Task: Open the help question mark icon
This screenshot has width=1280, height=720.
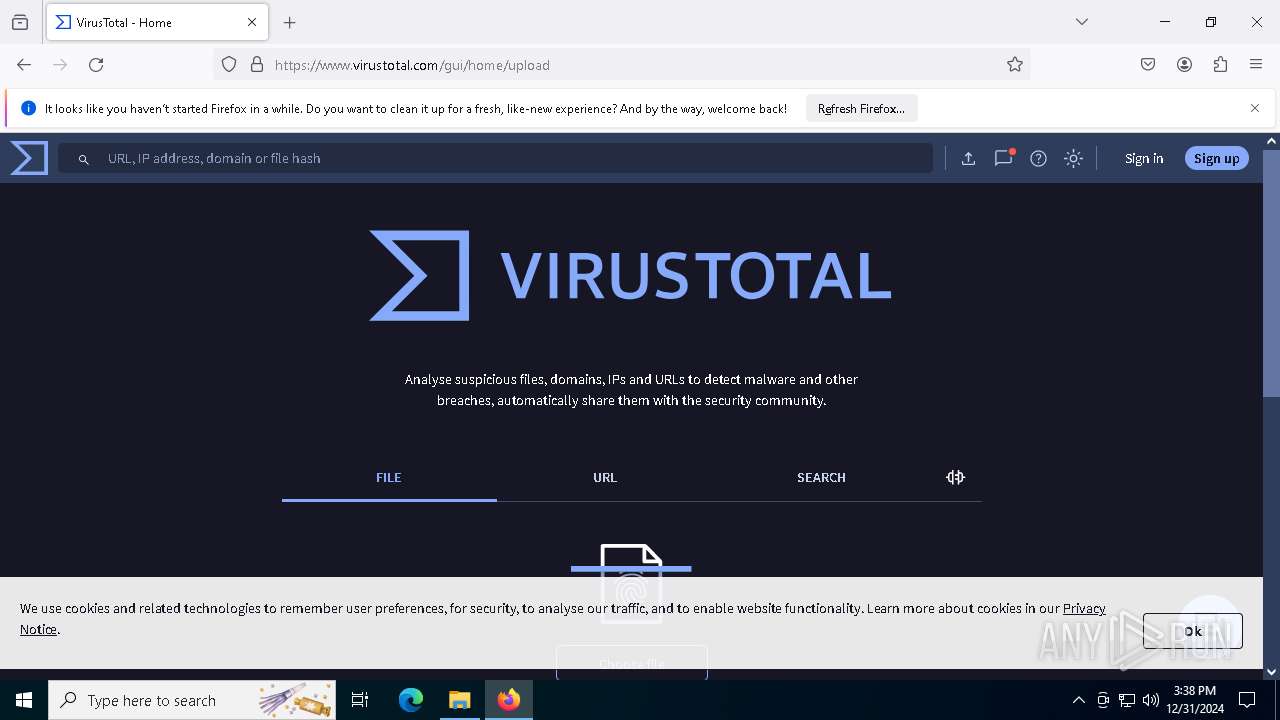Action: [1038, 158]
